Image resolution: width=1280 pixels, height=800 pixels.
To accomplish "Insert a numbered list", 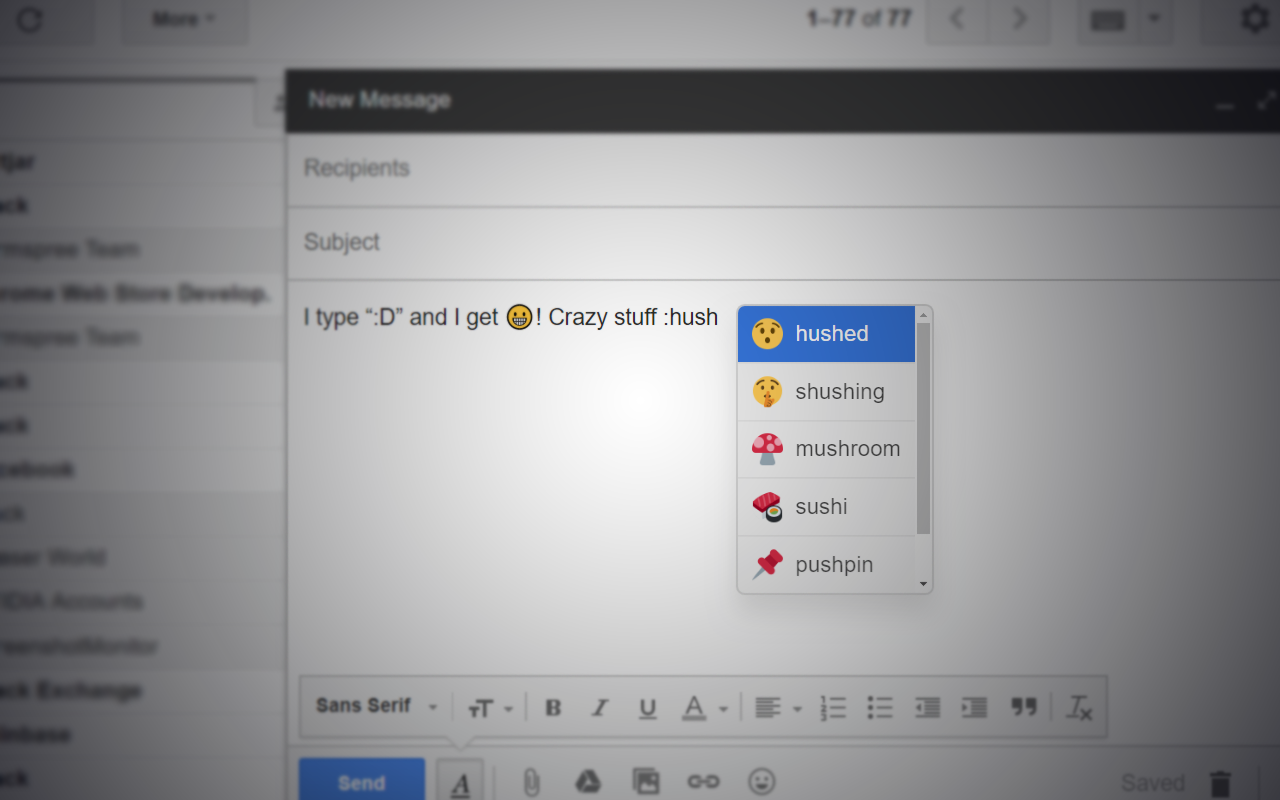I will (832, 708).
